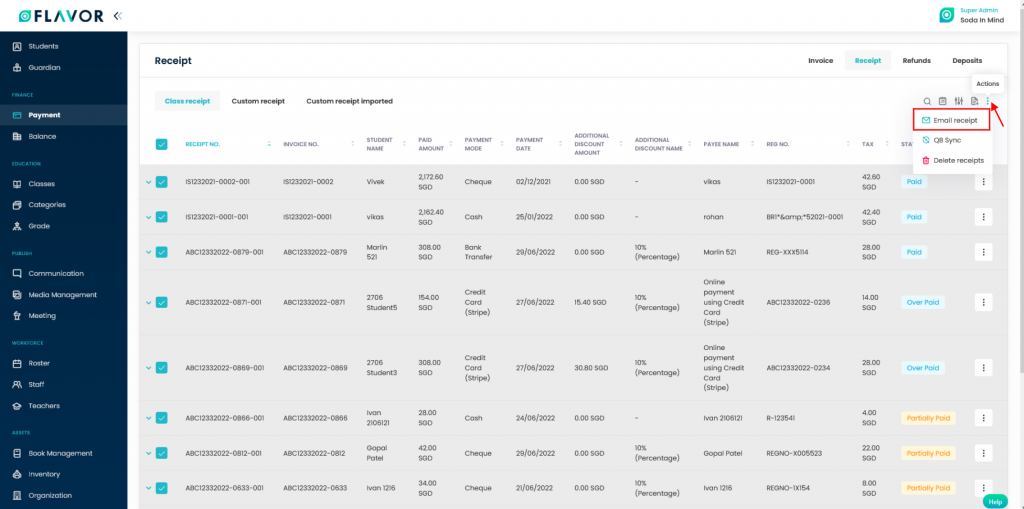1024x509 pixels.
Task: Open Inventory in the sidebar
Action: 44,474
